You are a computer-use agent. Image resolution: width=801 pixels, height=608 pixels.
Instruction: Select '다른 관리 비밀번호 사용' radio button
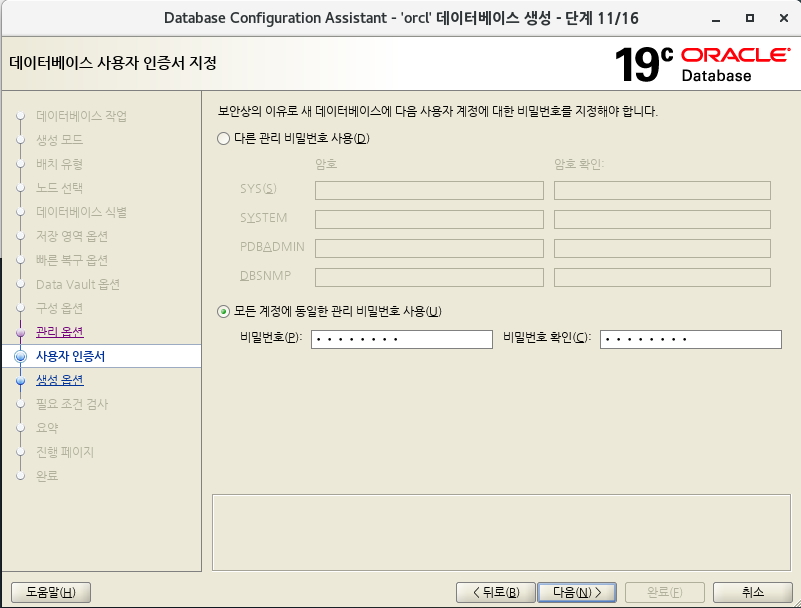tap(223, 138)
